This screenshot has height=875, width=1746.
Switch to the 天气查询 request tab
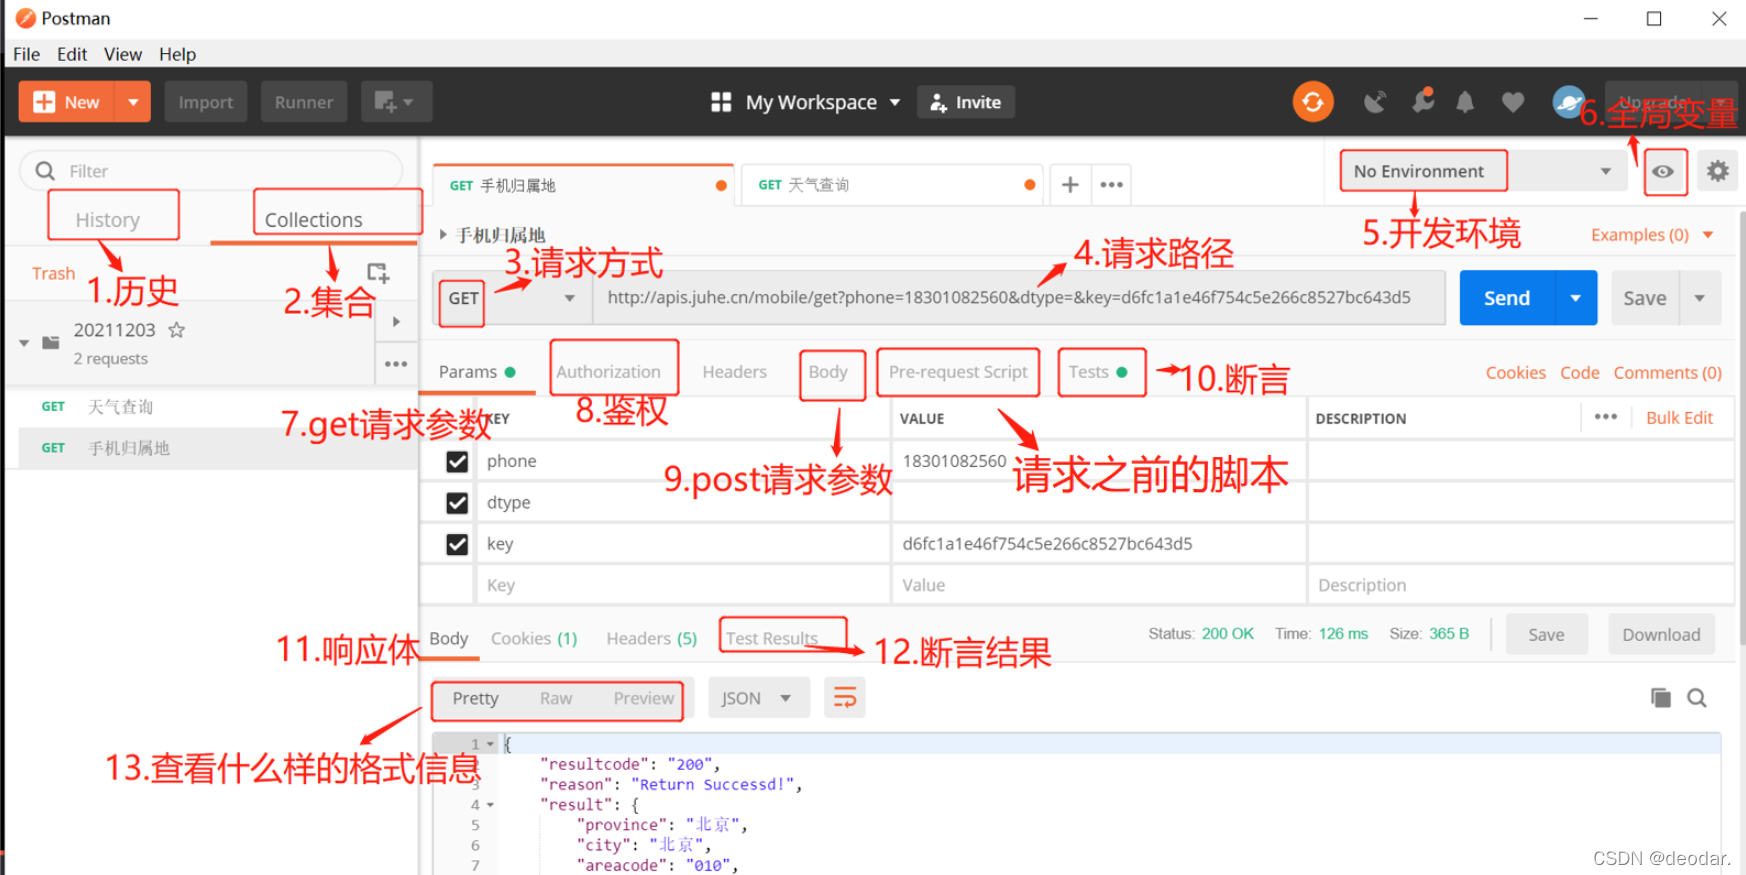(891, 185)
